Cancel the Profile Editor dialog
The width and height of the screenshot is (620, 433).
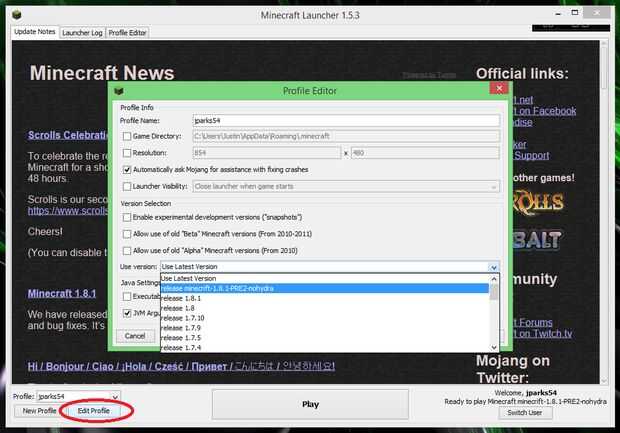pyautogui.click(x=135, y=336)
